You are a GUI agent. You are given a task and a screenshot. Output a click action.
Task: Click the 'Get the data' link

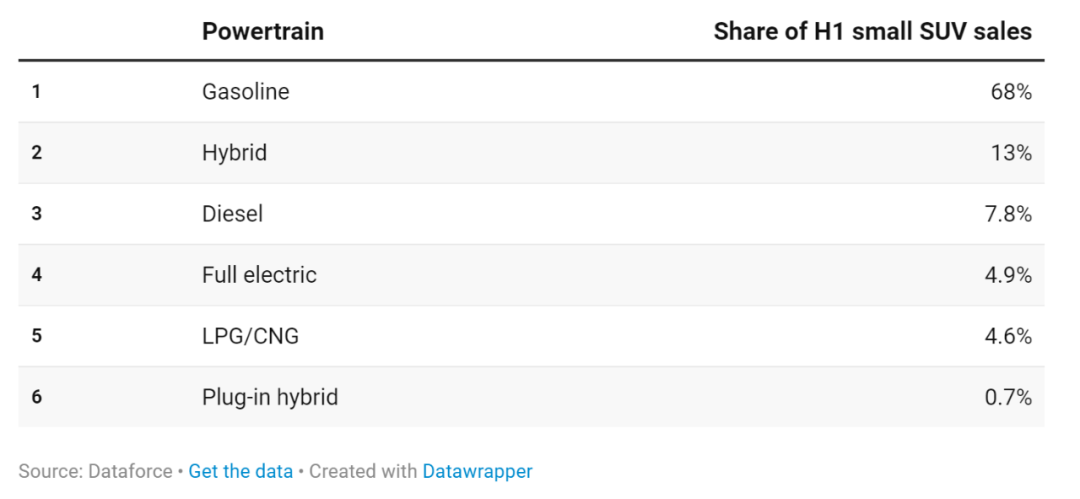click(x=240, y=471)
